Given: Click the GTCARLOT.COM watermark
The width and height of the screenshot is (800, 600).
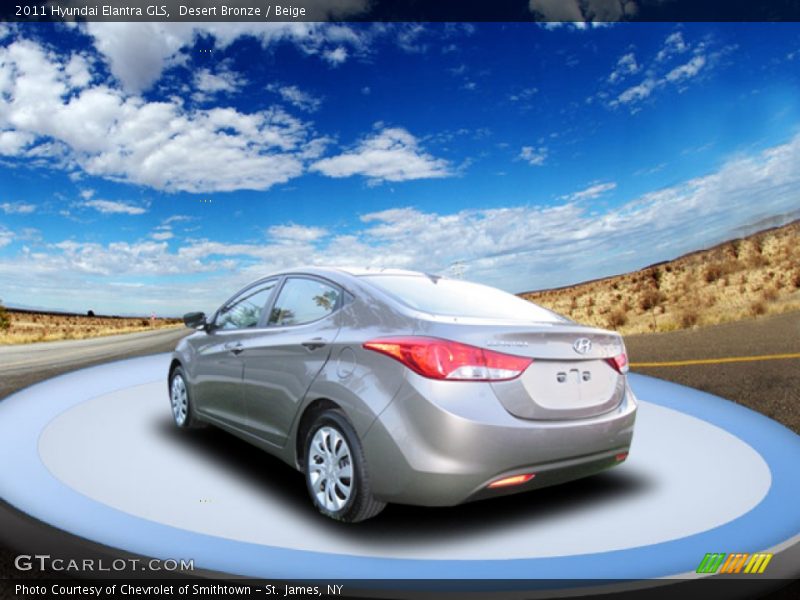Looking at the screenshot, I should [104, 564].
